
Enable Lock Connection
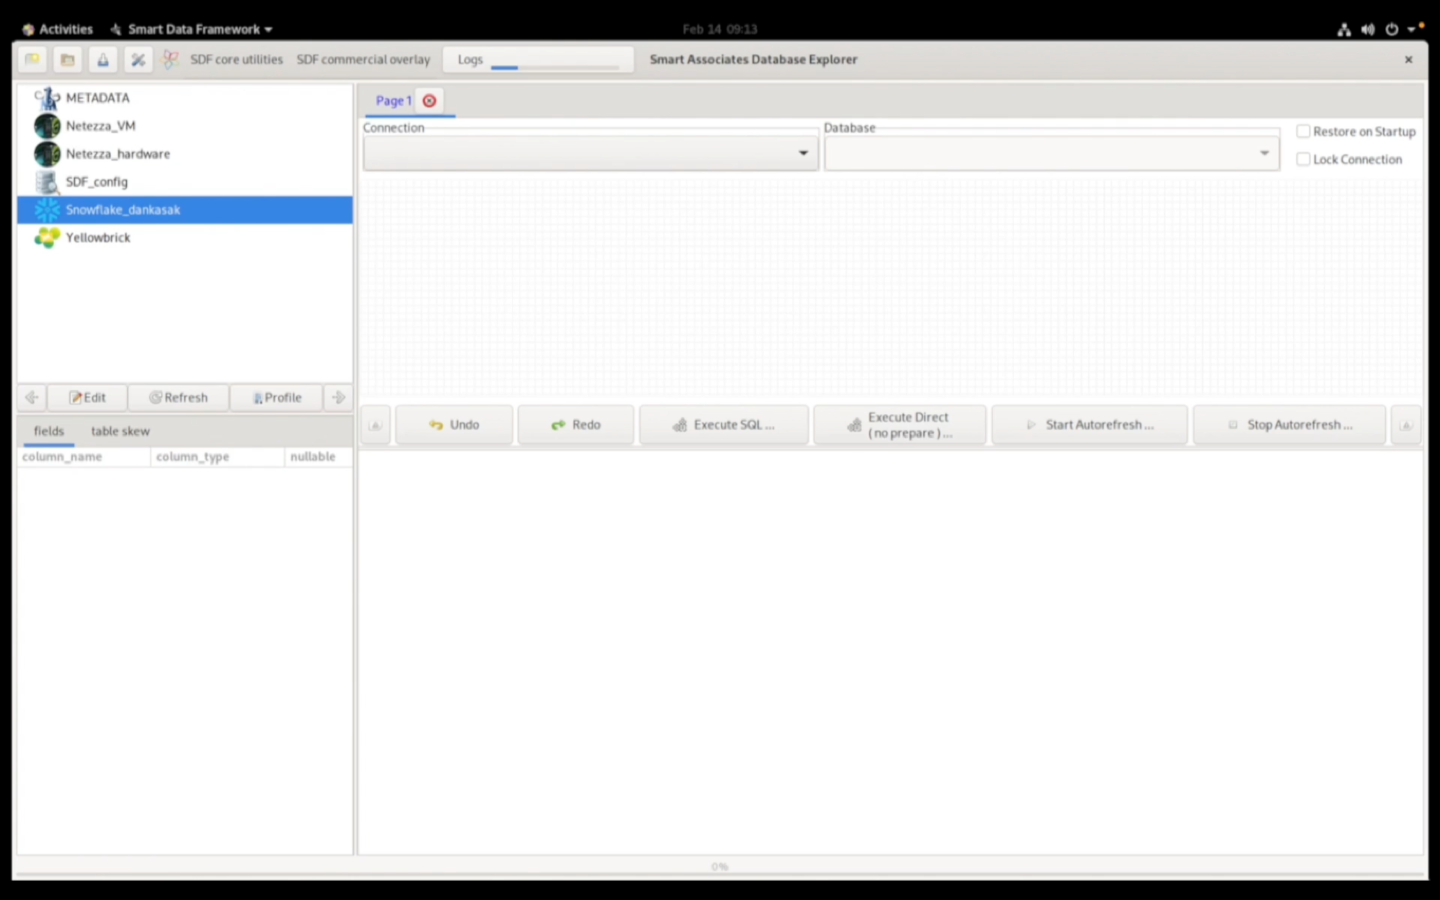pyautogui.click(x=1304, y=158)
